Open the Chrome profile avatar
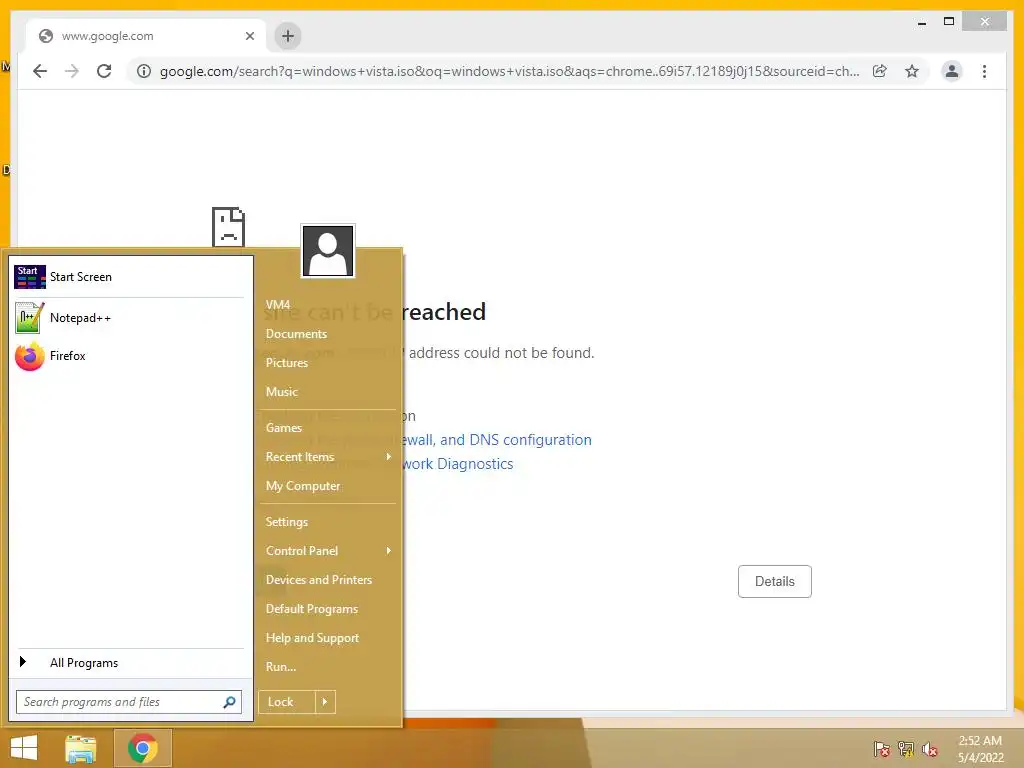The width and height of the screenshot is (1024, 768). coord(952,71)
